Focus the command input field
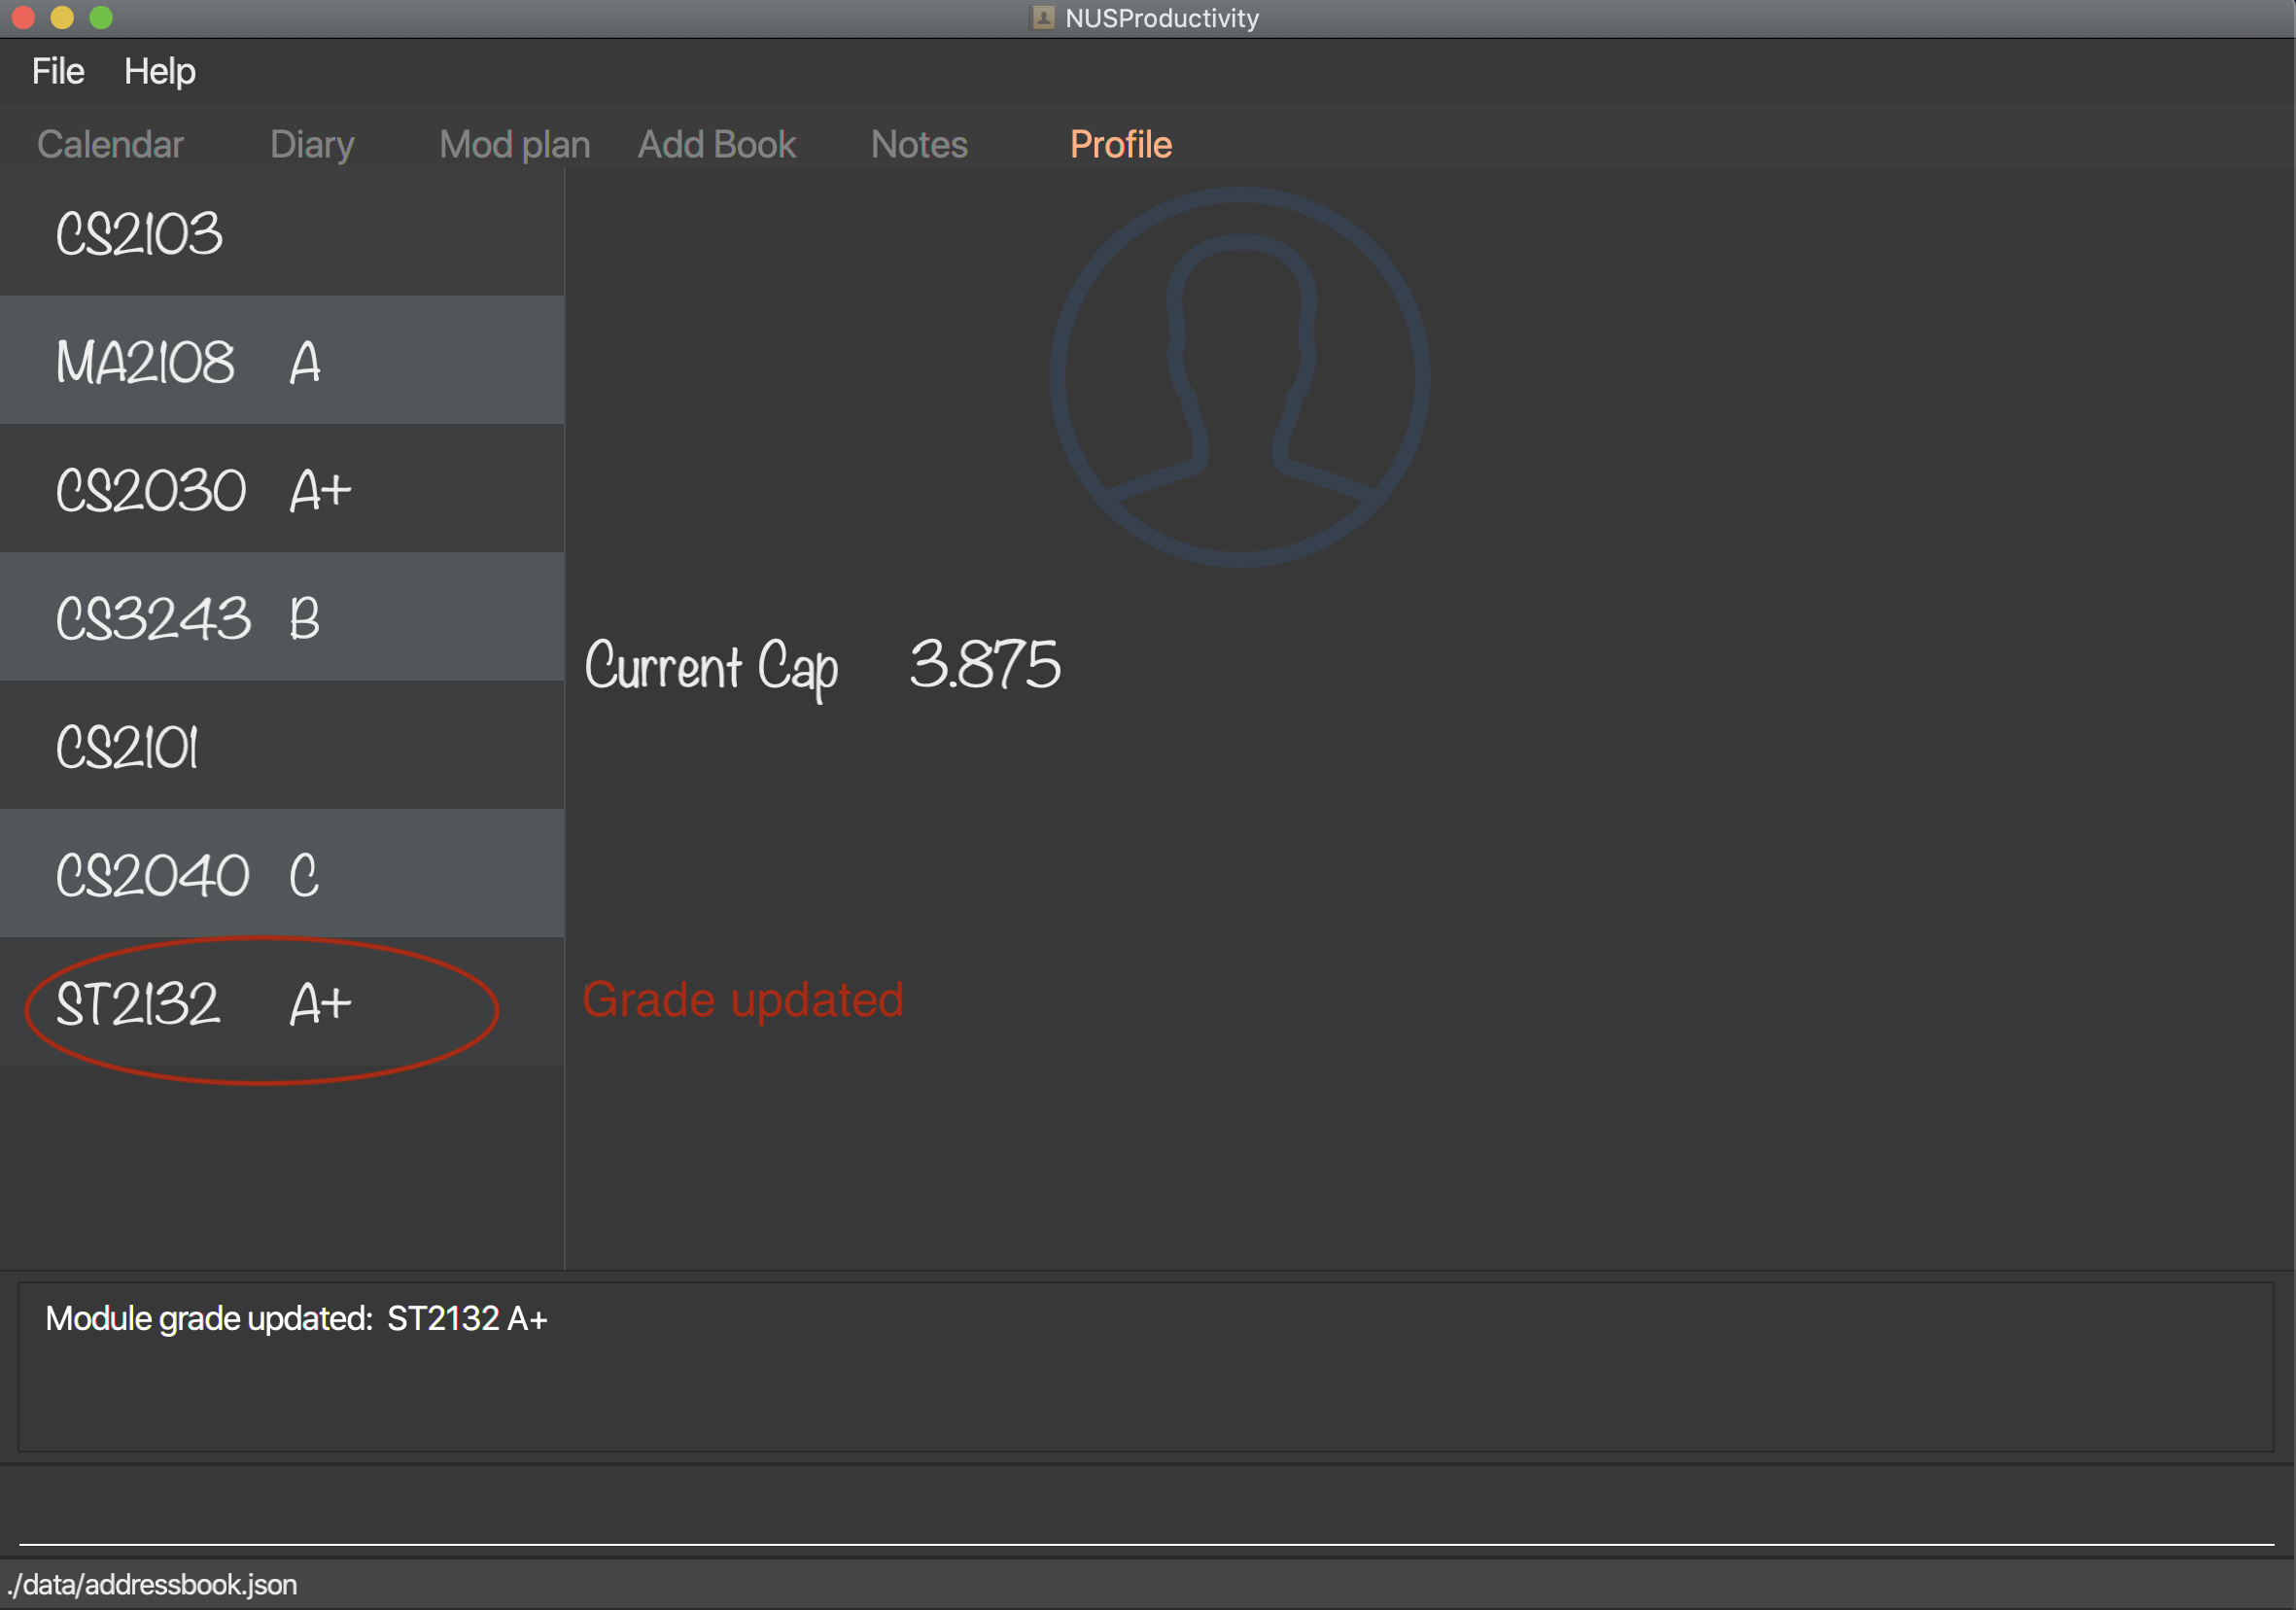 (x=1146, y=1512)
